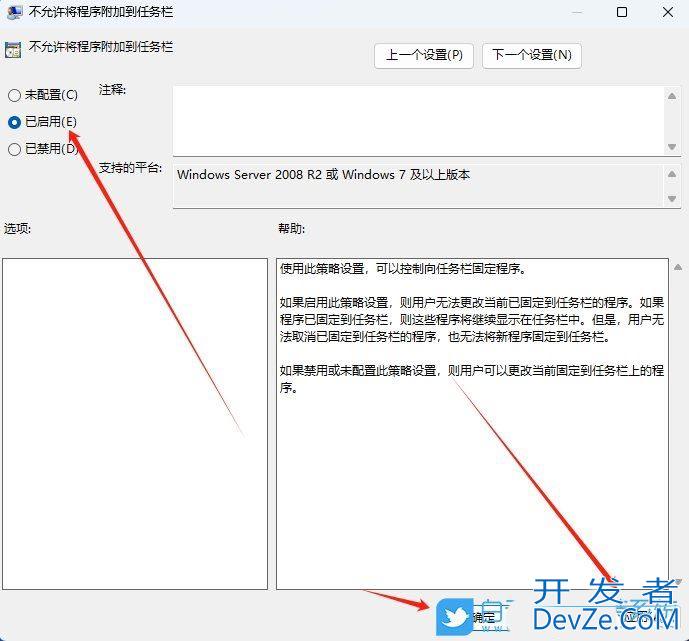Click the text Windows Server 2008 R2 或 Windows 7 及以上版本
Image resolution: width=689 pixels, height=641 pixels.
click(x=323, y=175)
